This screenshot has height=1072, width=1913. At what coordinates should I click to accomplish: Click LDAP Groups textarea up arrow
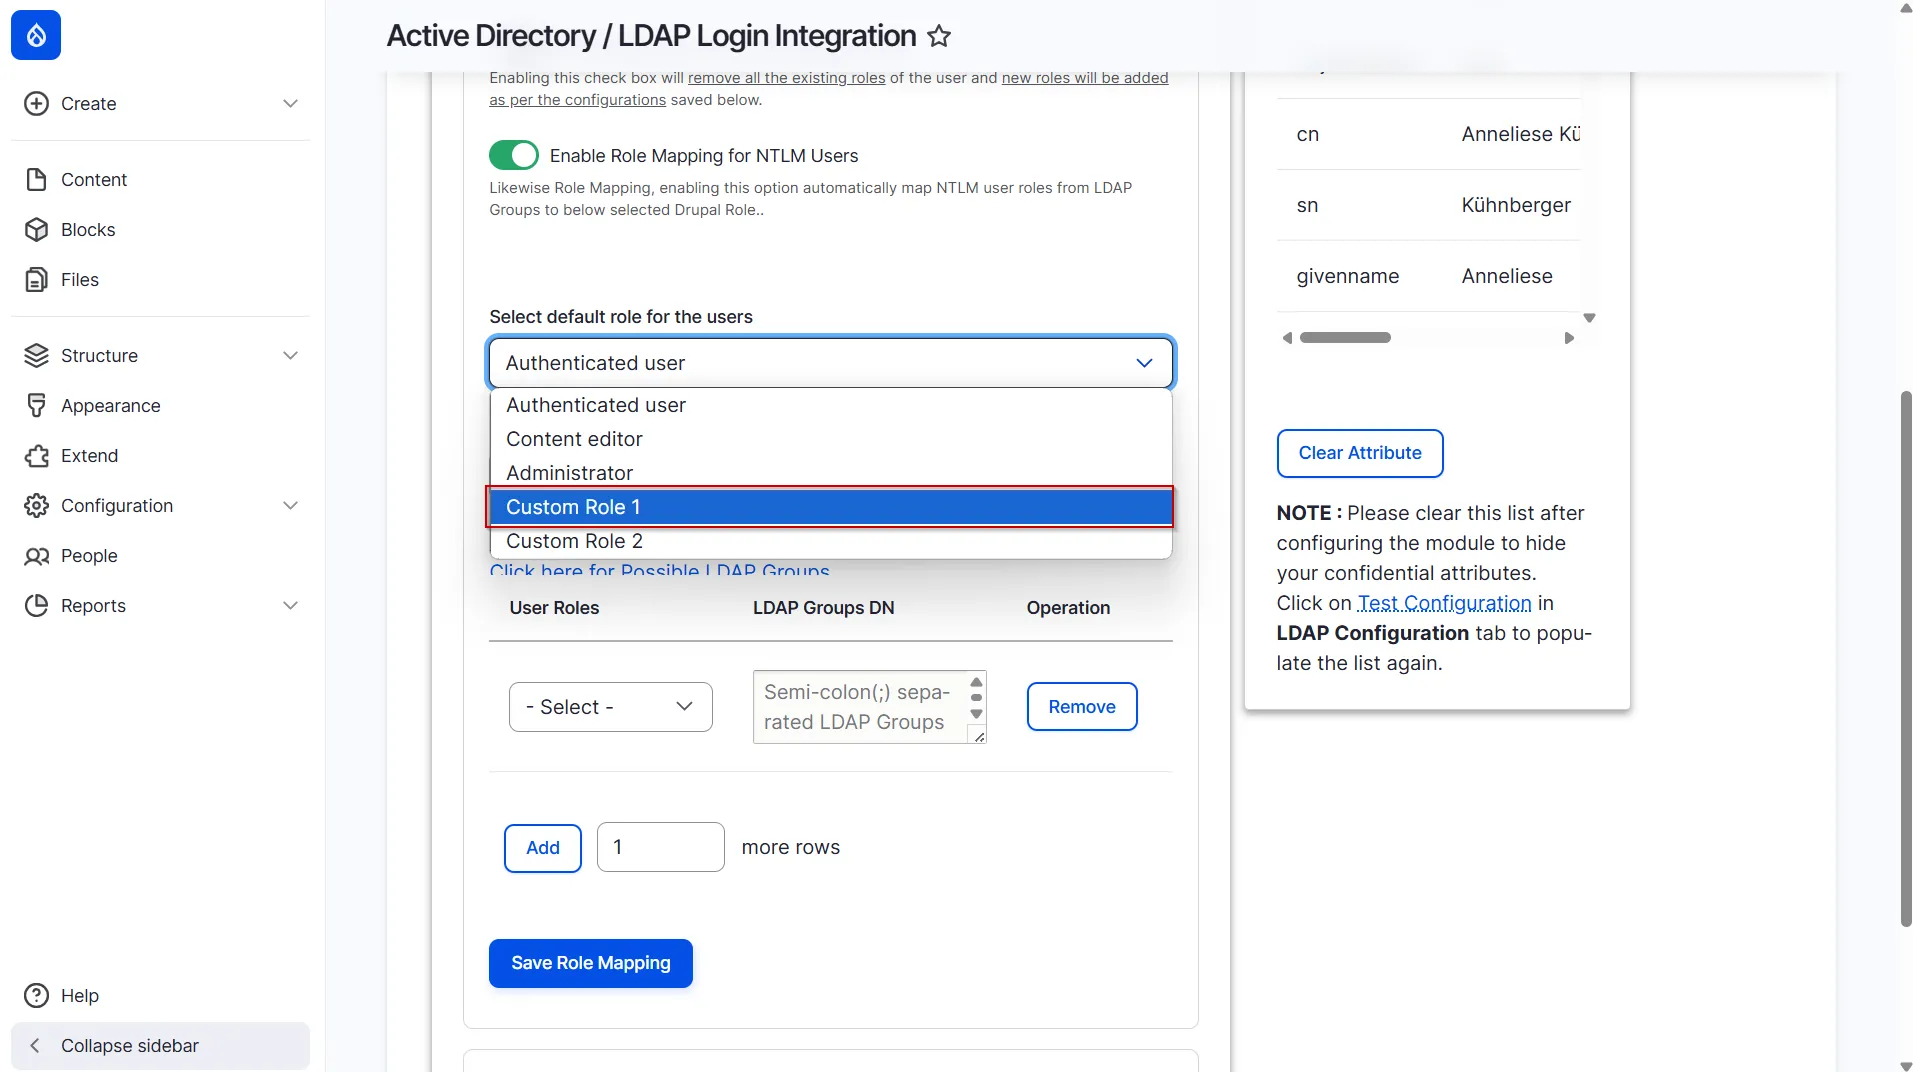pos(977,682)
